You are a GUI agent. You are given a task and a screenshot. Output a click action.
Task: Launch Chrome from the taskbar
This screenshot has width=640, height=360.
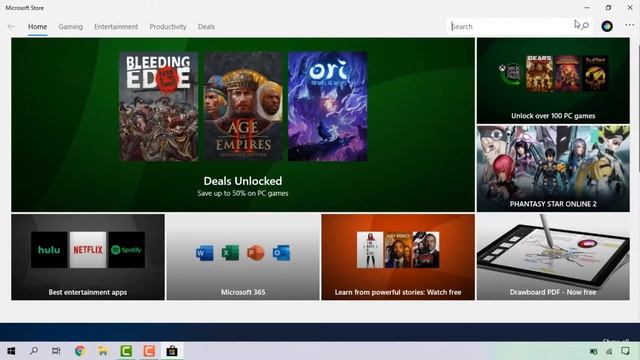point(80,351)
